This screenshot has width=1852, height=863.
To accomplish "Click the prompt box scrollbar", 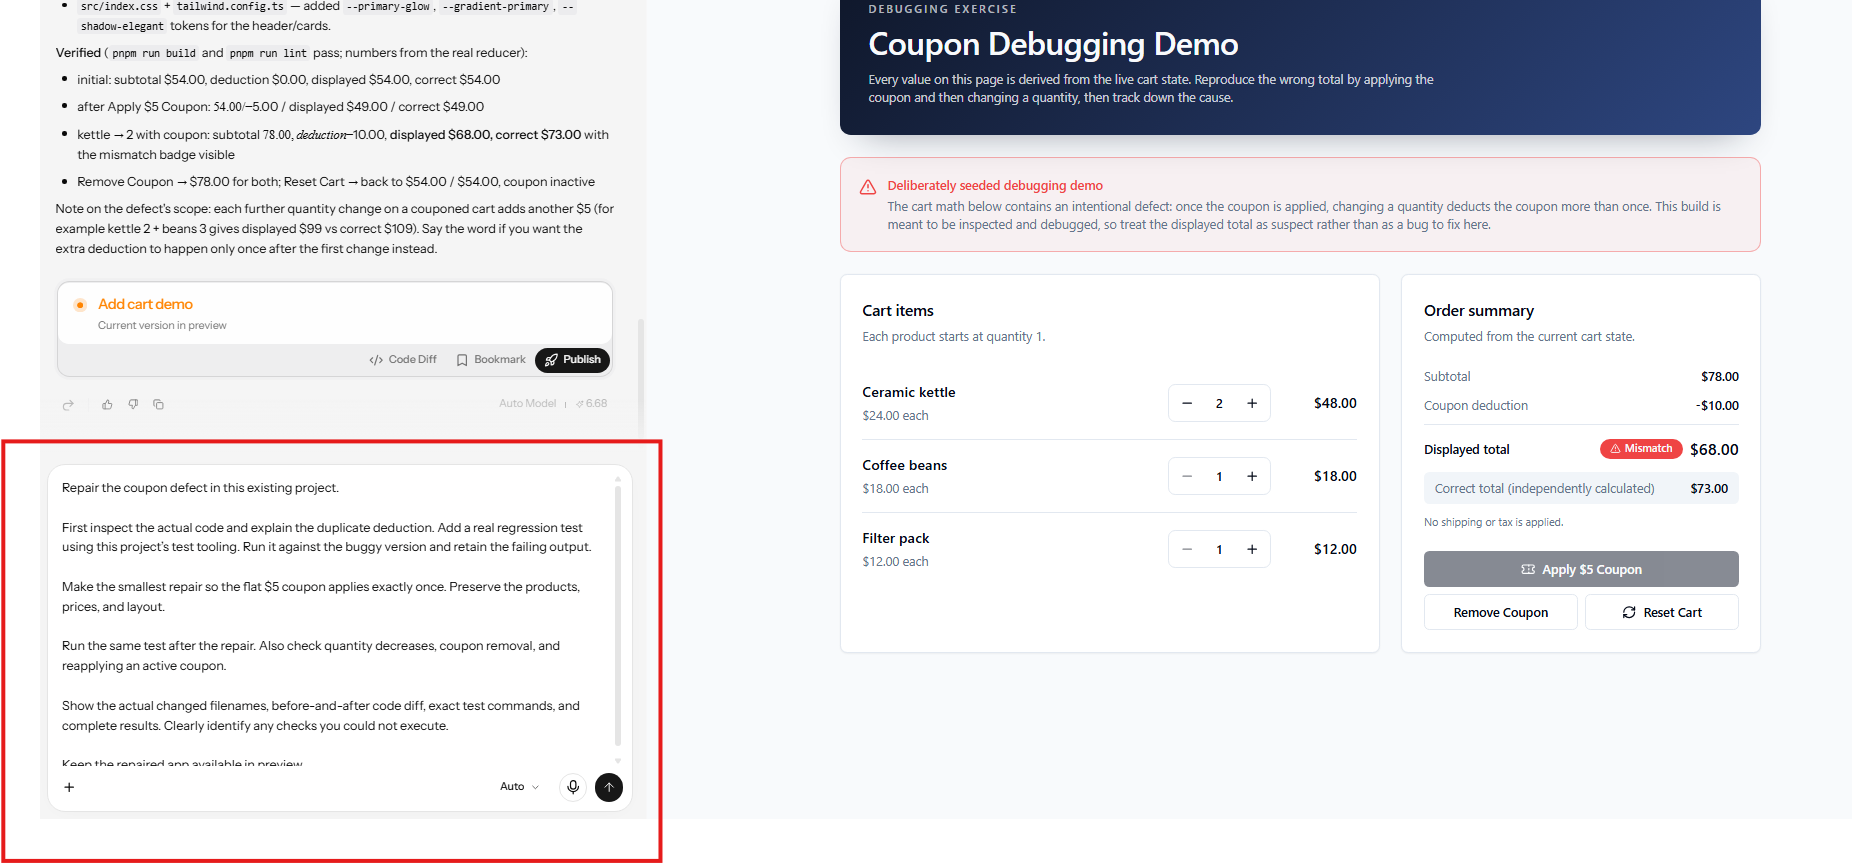I will tap(618, 615).
